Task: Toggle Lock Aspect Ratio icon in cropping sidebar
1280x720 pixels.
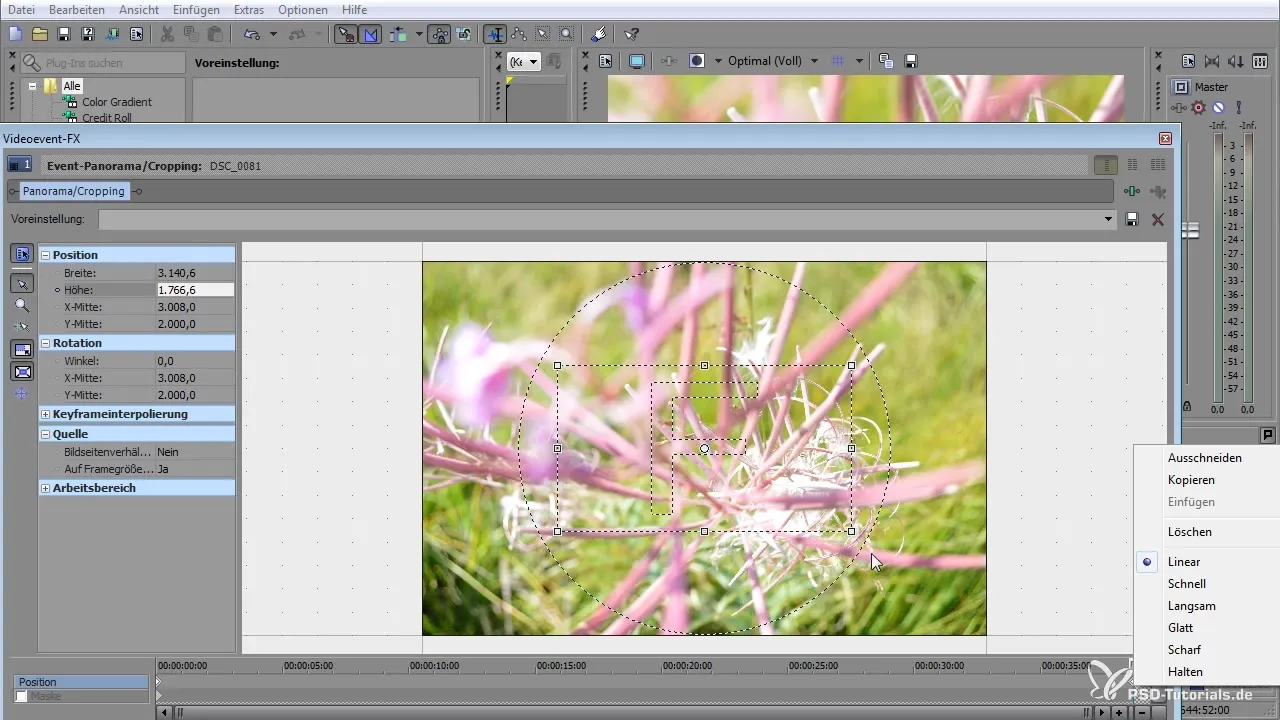Action: tap(22, 349)
